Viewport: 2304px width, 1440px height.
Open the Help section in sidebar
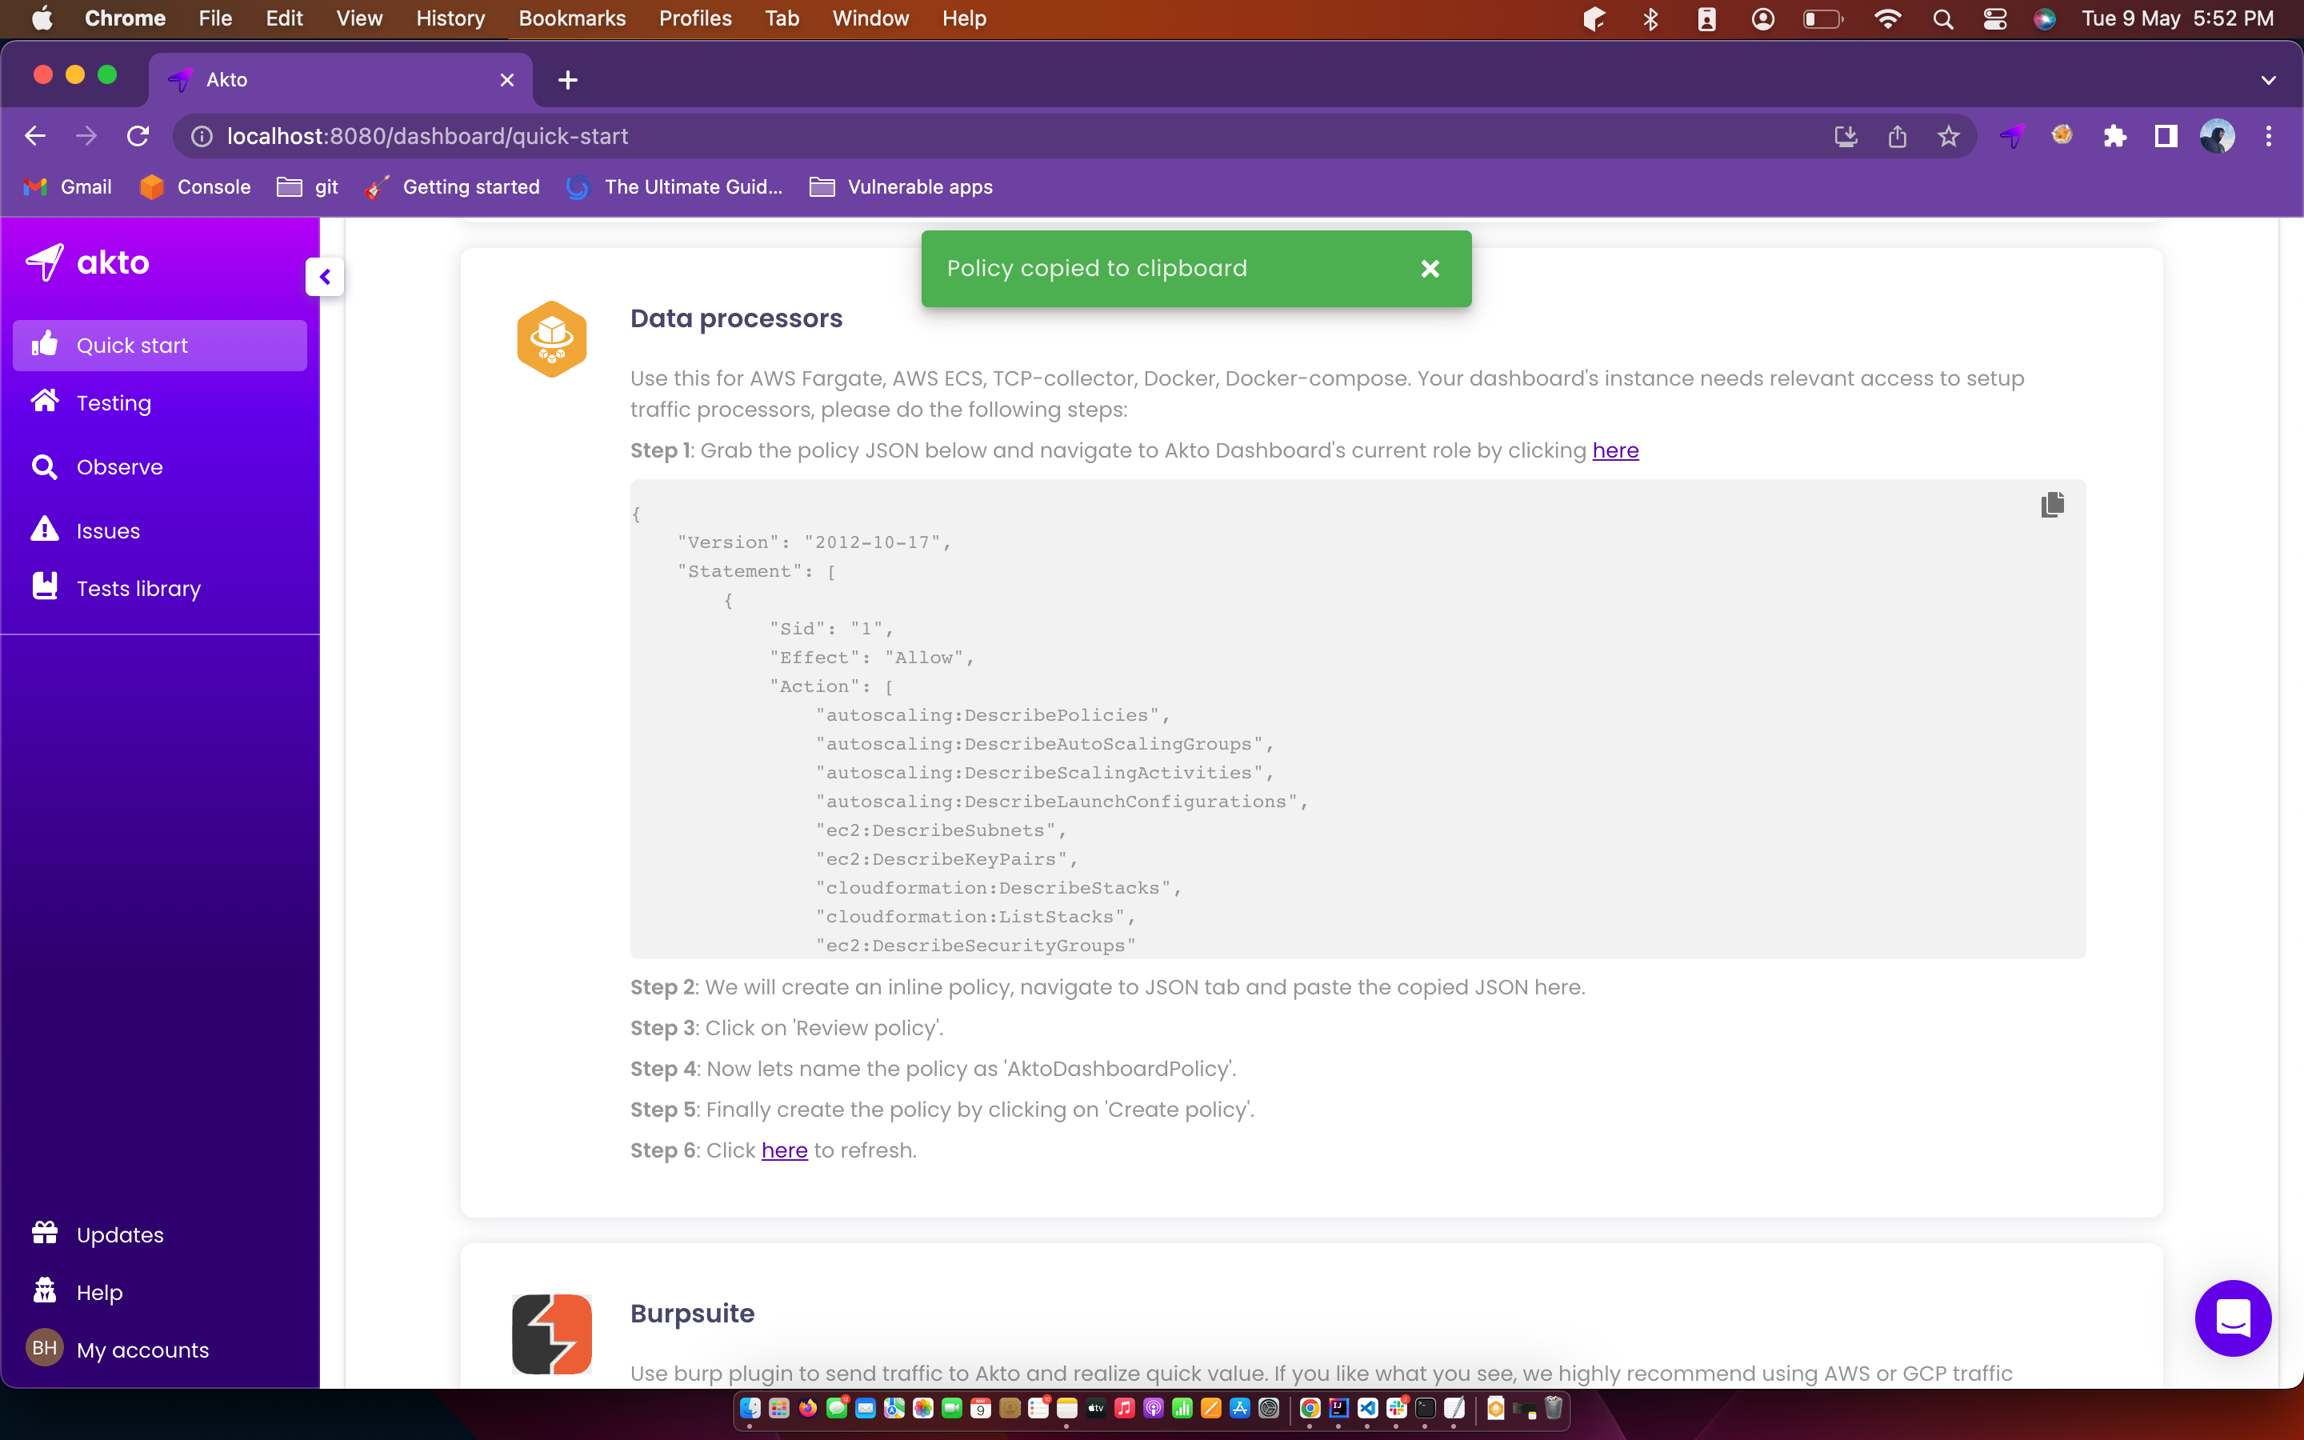pyautogui.click(x=99, y=1292)
